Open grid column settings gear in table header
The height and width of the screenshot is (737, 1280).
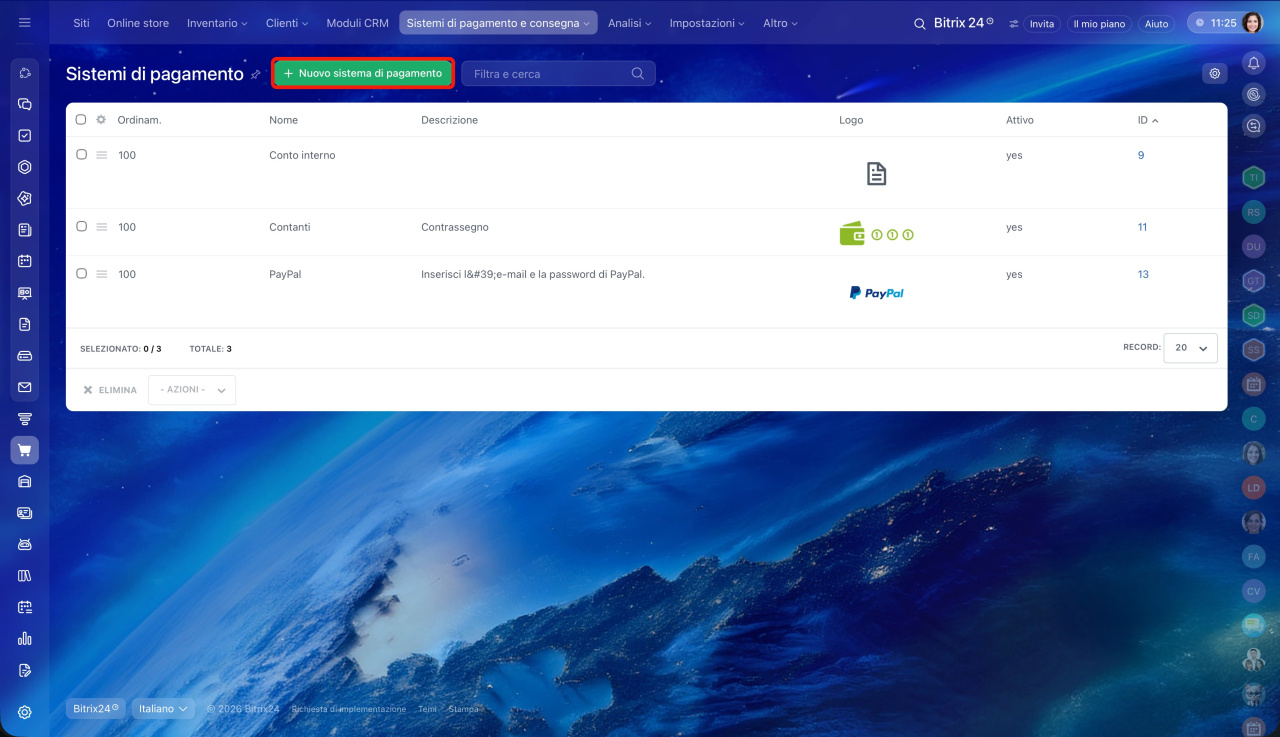pyautogui.click(x=101, y=120)
